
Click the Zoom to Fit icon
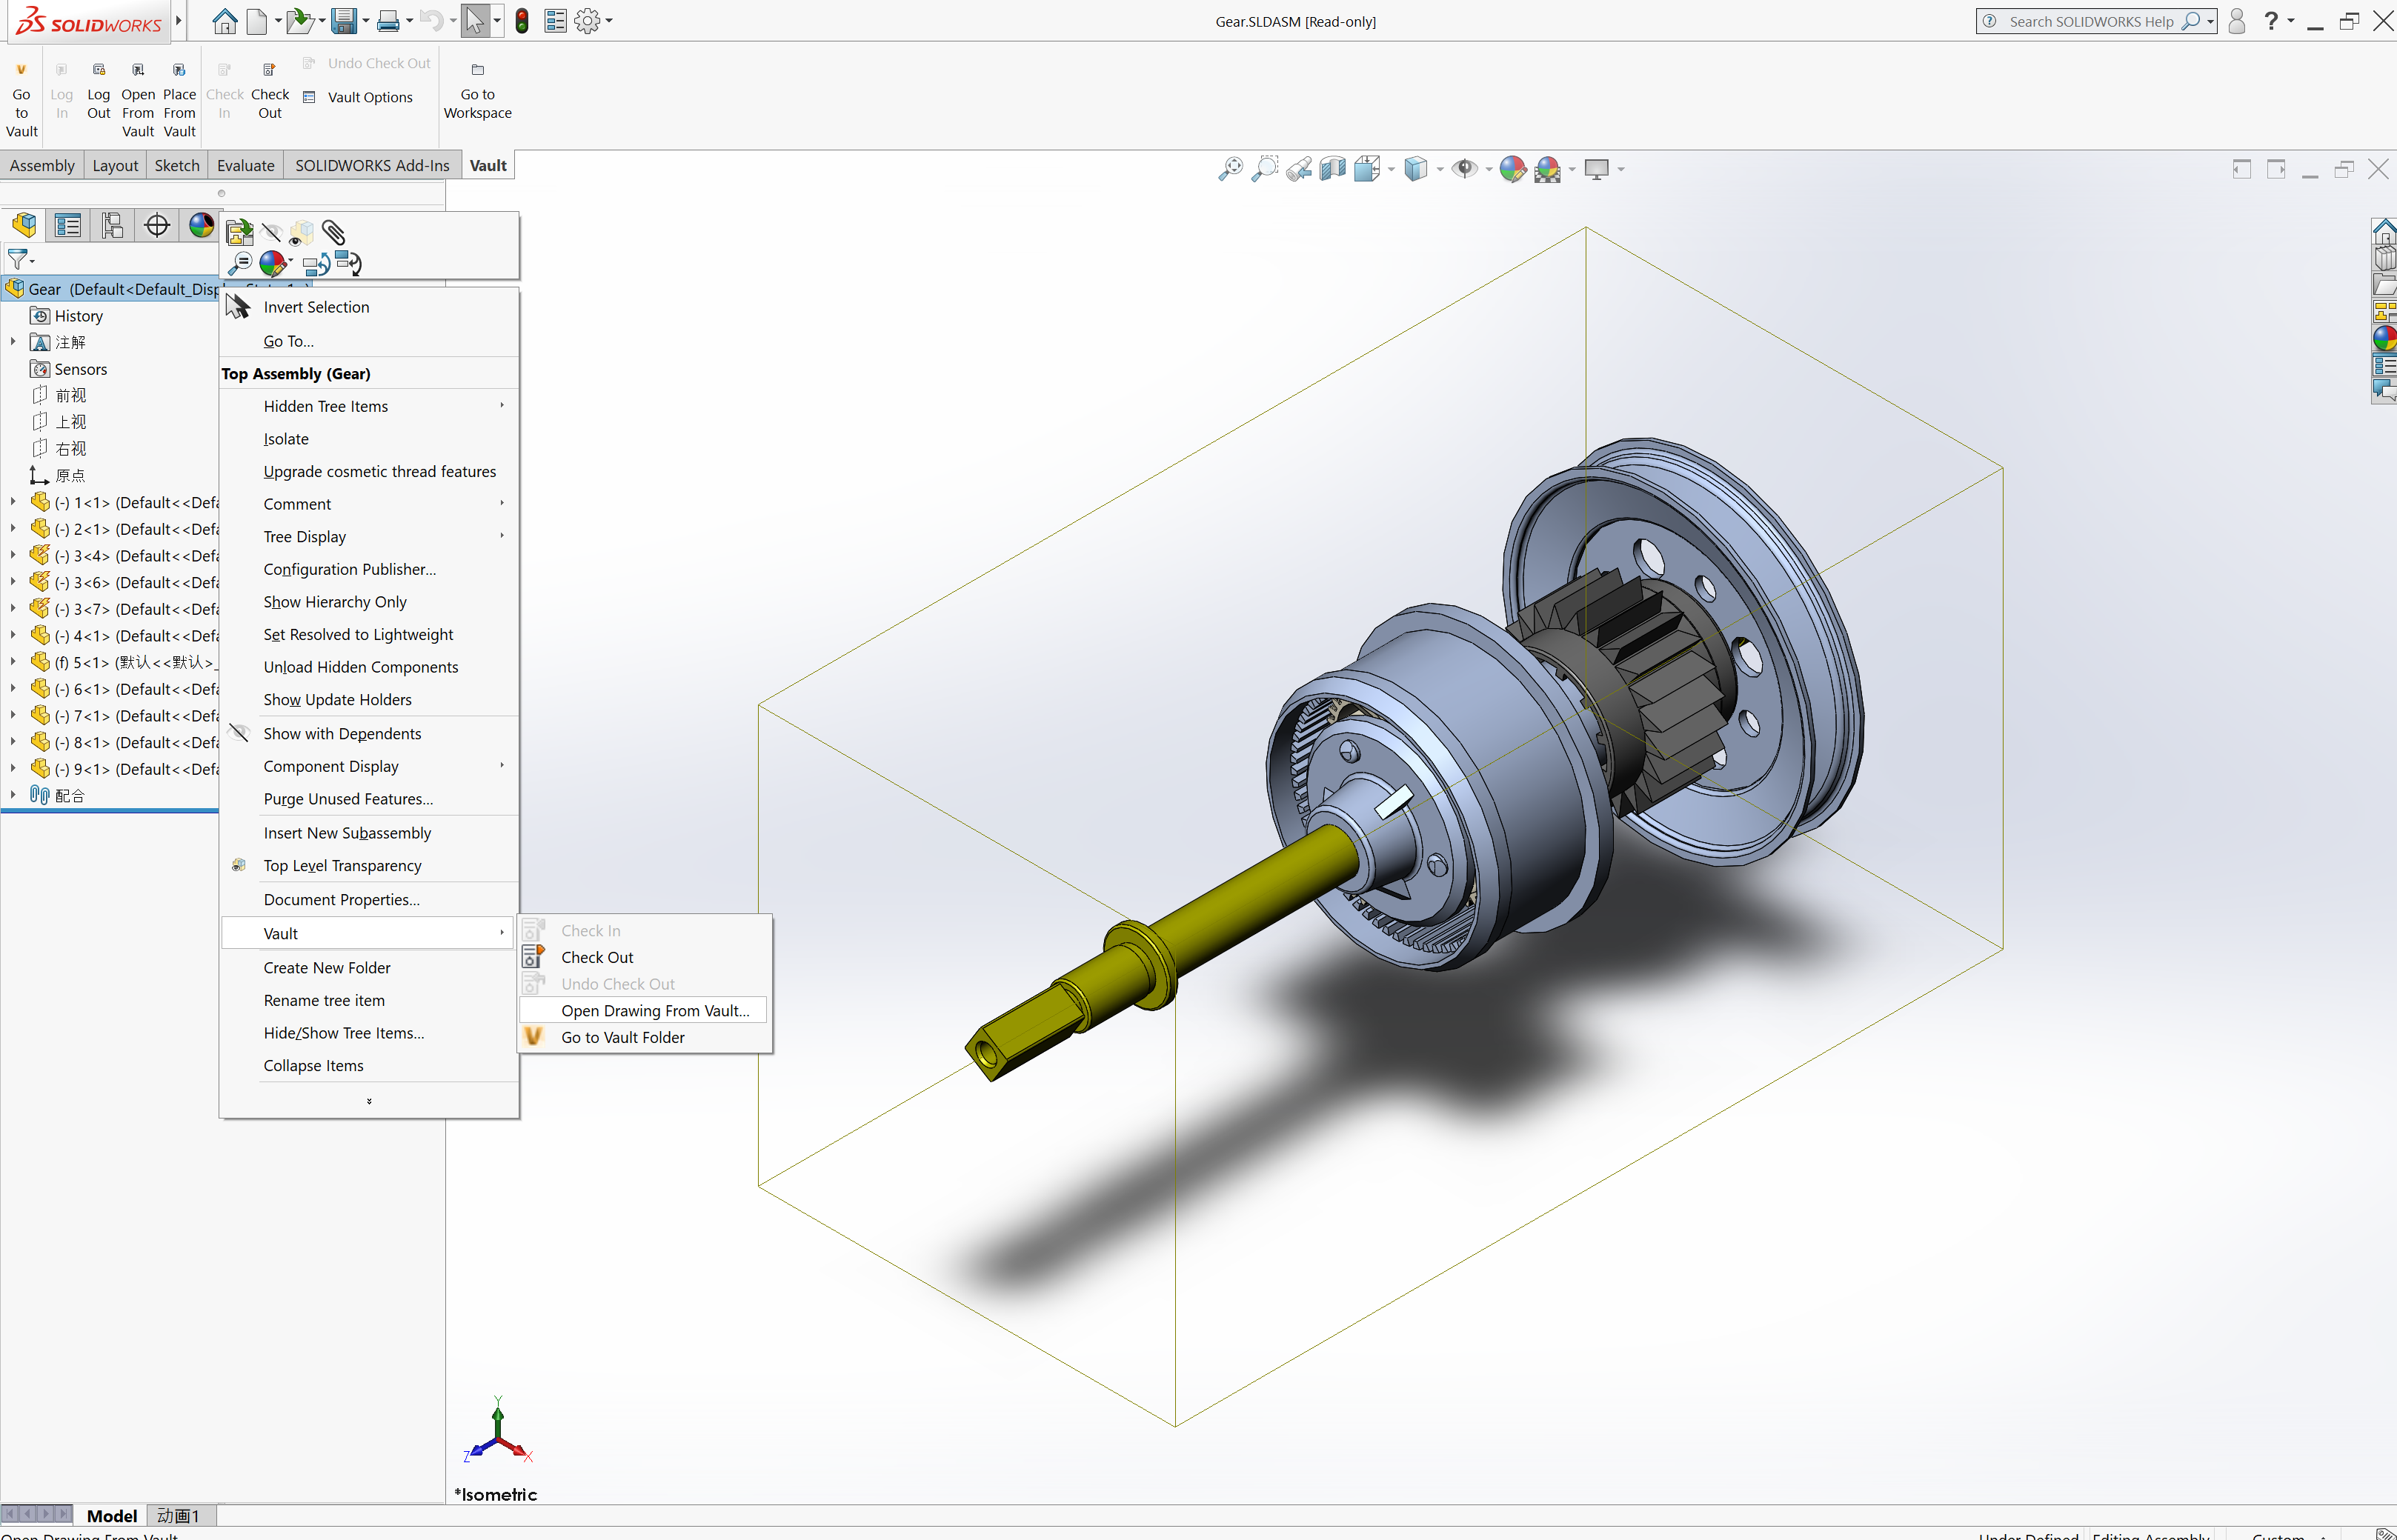(1230, 169)
